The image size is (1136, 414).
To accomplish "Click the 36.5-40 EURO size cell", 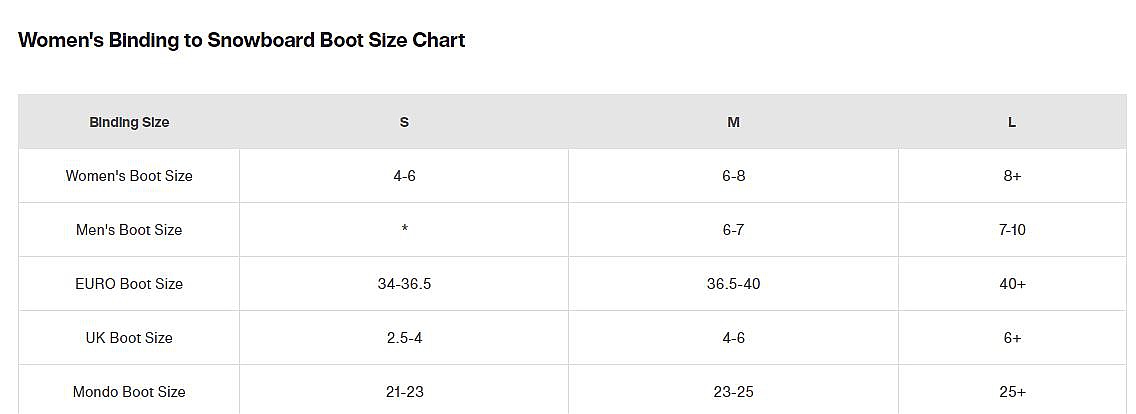I will click(733, 284).
